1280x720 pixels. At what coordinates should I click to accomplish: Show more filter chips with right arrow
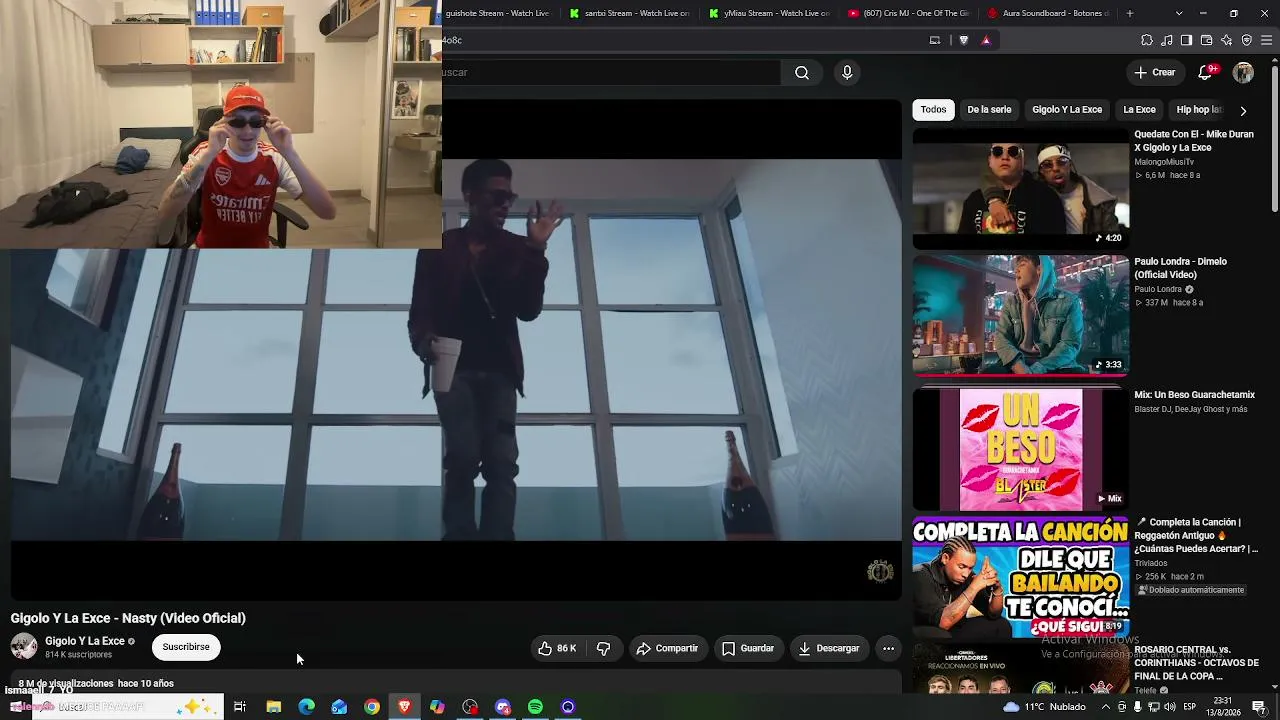point(1243,111)
